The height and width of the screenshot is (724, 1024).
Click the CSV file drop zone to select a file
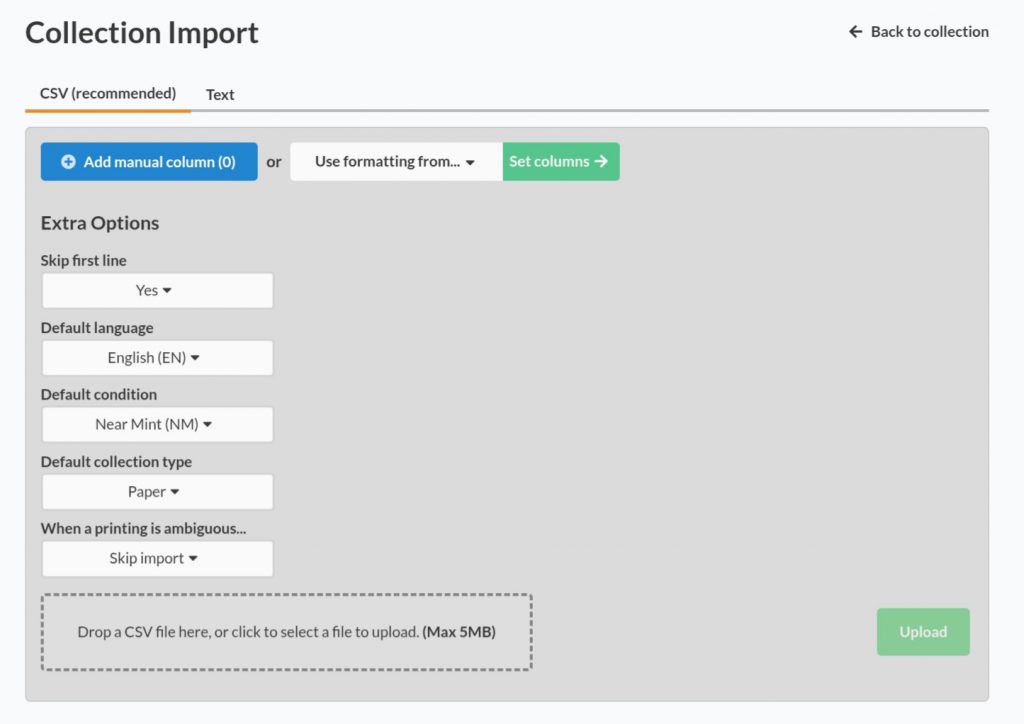[286, 631]
